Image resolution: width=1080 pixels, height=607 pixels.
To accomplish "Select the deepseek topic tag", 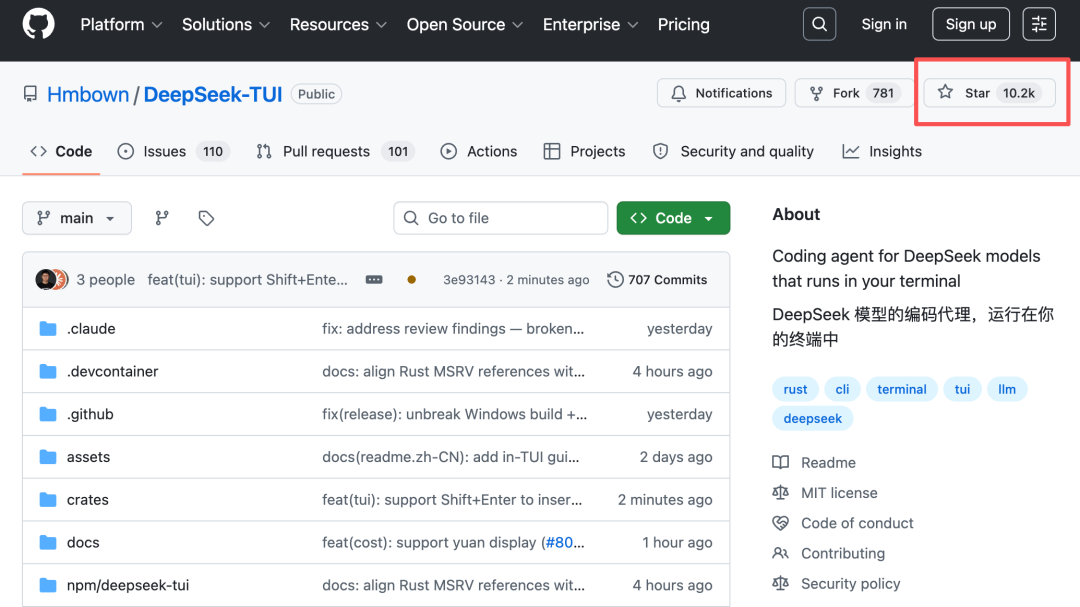I will [813, 418].
